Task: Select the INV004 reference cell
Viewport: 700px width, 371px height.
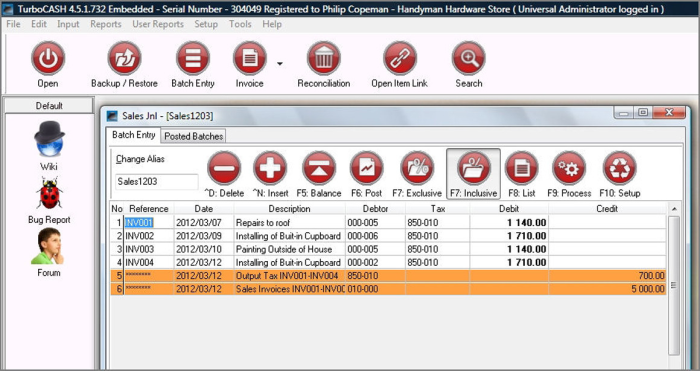Action: pyautogui.click(x=149, y=263)
